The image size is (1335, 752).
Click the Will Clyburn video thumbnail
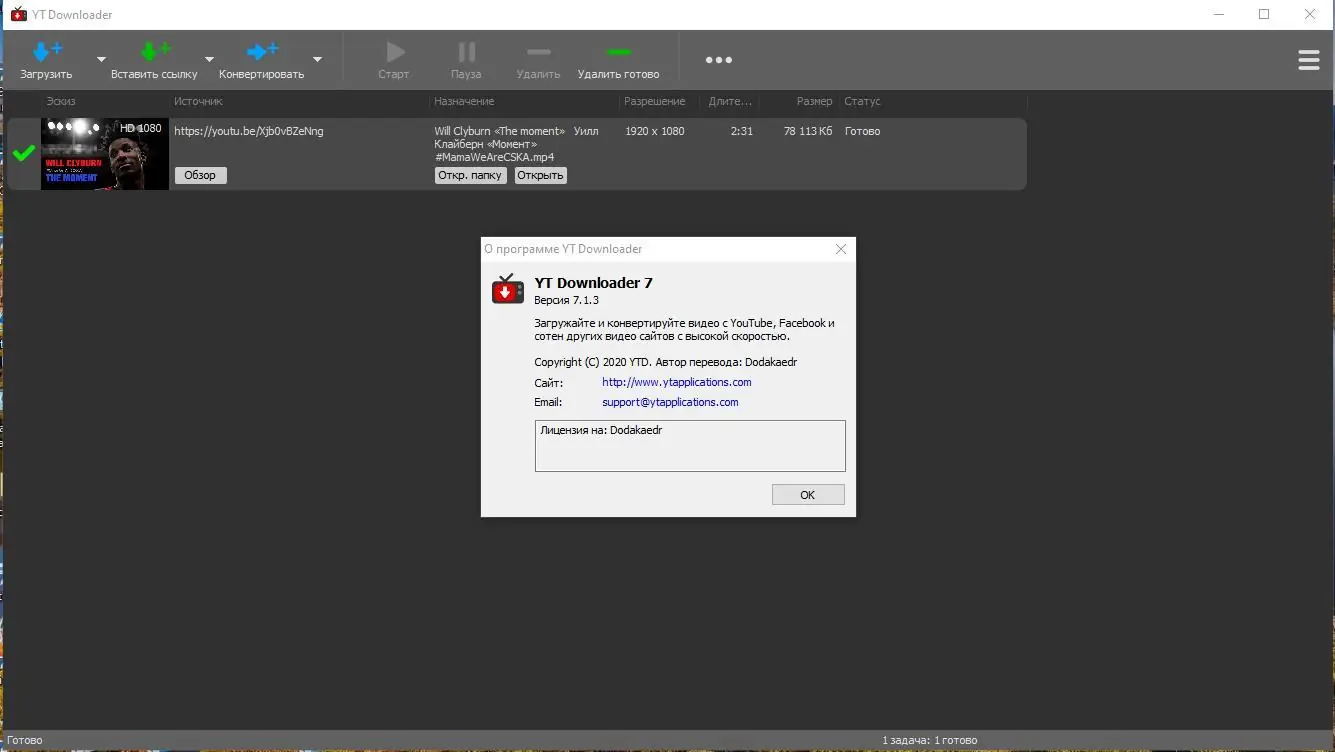pyautogui.click(x=104, y=154)
